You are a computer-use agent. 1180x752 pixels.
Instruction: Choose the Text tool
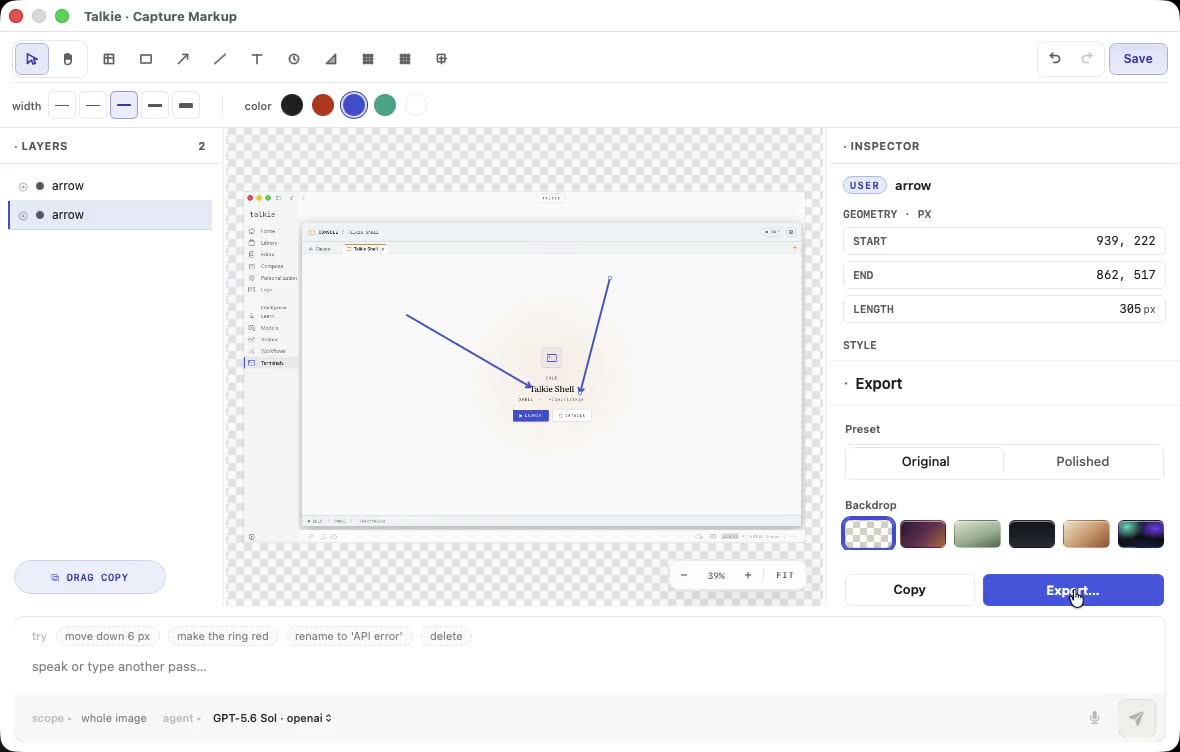click(x=257, y=59)
